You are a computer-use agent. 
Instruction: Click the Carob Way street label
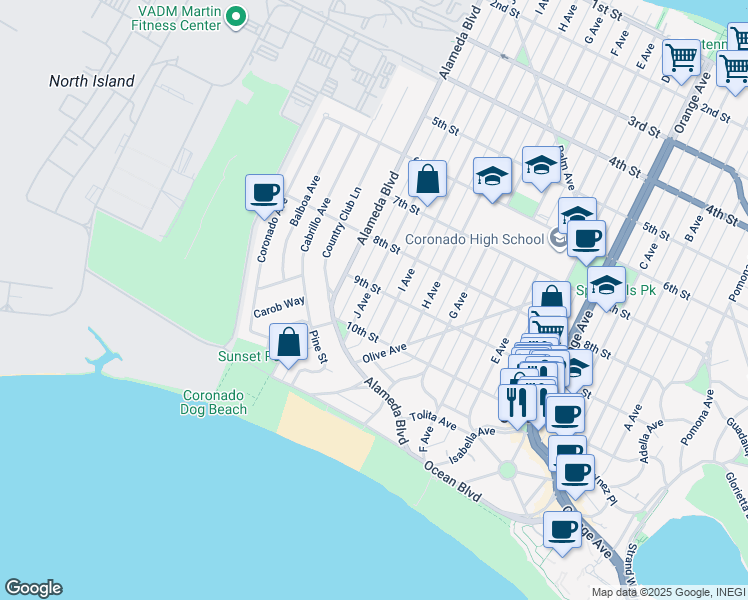[279, 308]
